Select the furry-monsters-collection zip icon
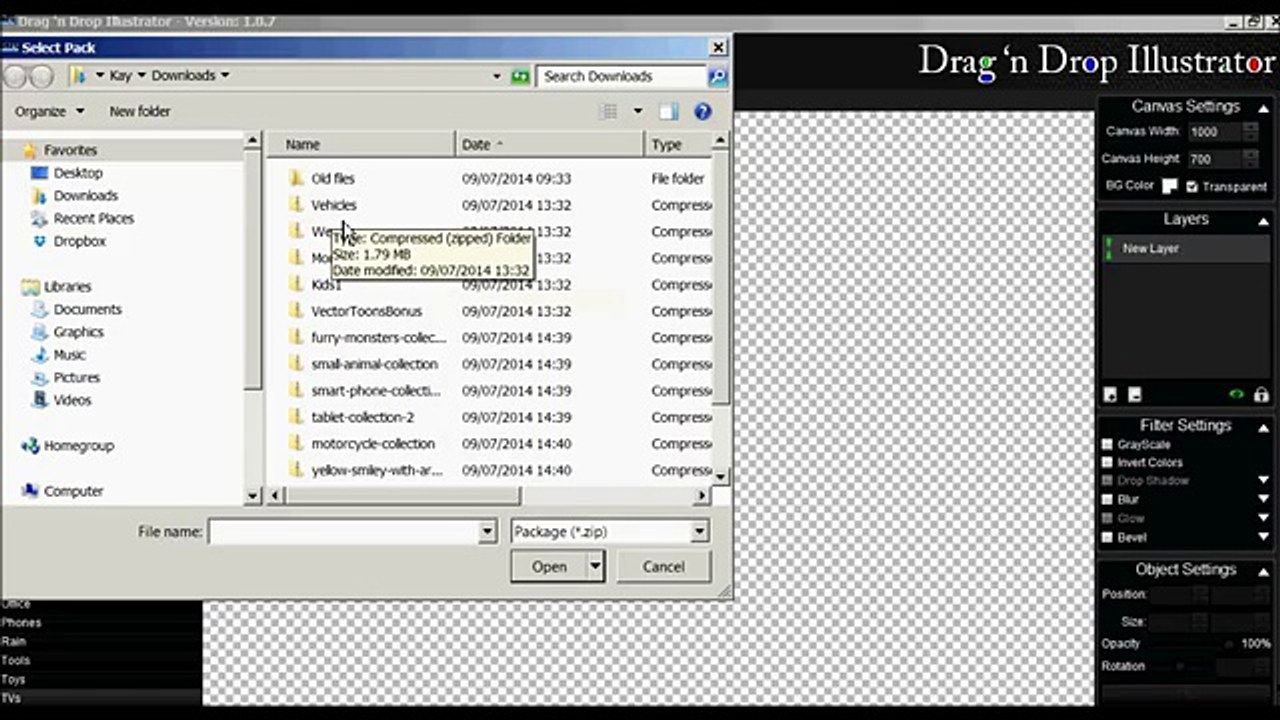The image size is (1280, 720). pyautogui.click(x=296, y=337)
